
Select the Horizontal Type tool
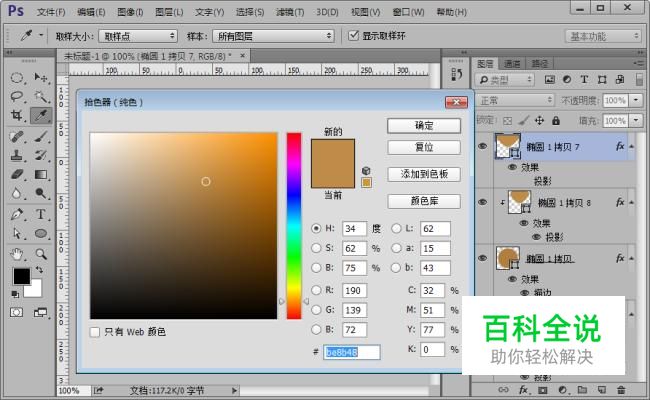41,214
